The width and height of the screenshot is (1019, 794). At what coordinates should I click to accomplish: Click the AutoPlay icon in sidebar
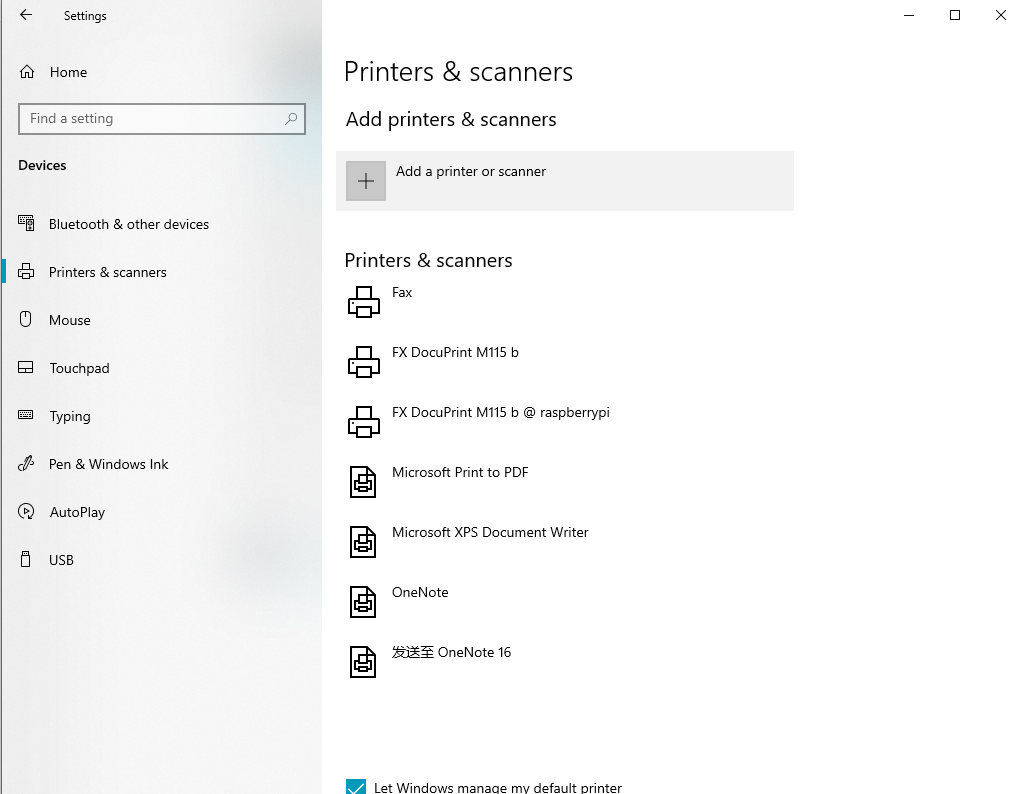[26, 511]
